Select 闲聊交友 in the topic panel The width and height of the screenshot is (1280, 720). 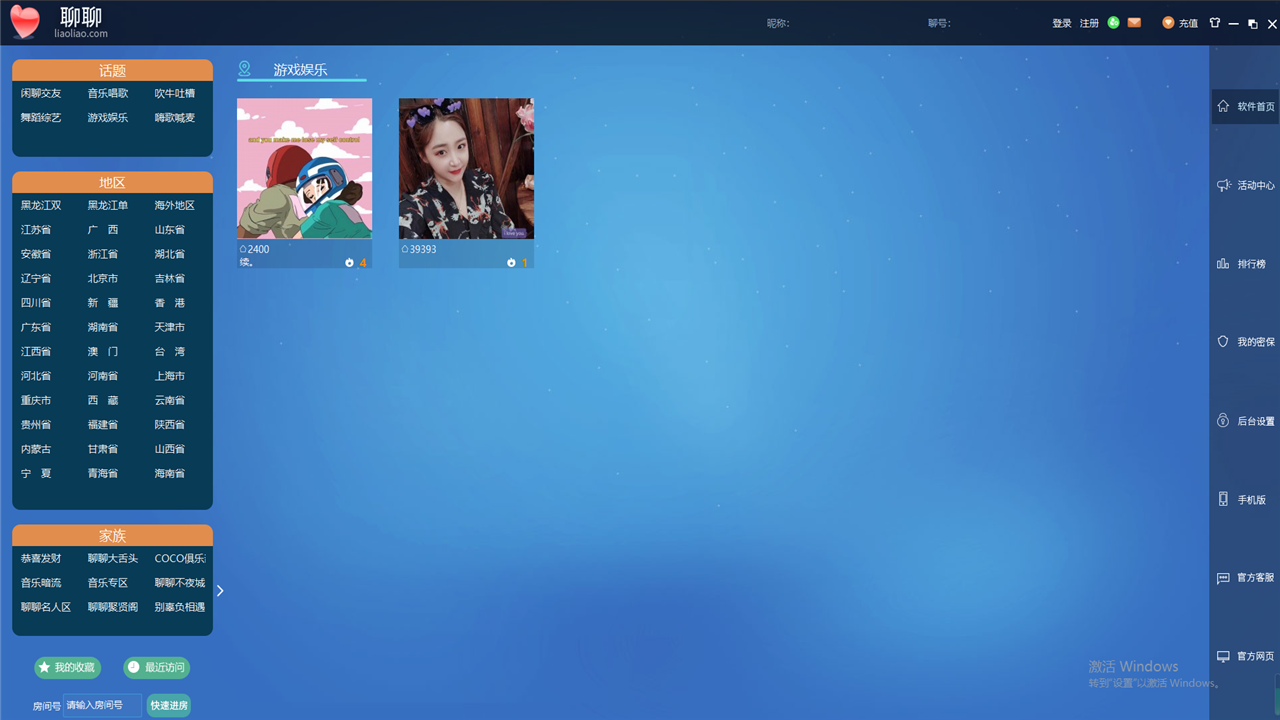click(x=41, y=94)
